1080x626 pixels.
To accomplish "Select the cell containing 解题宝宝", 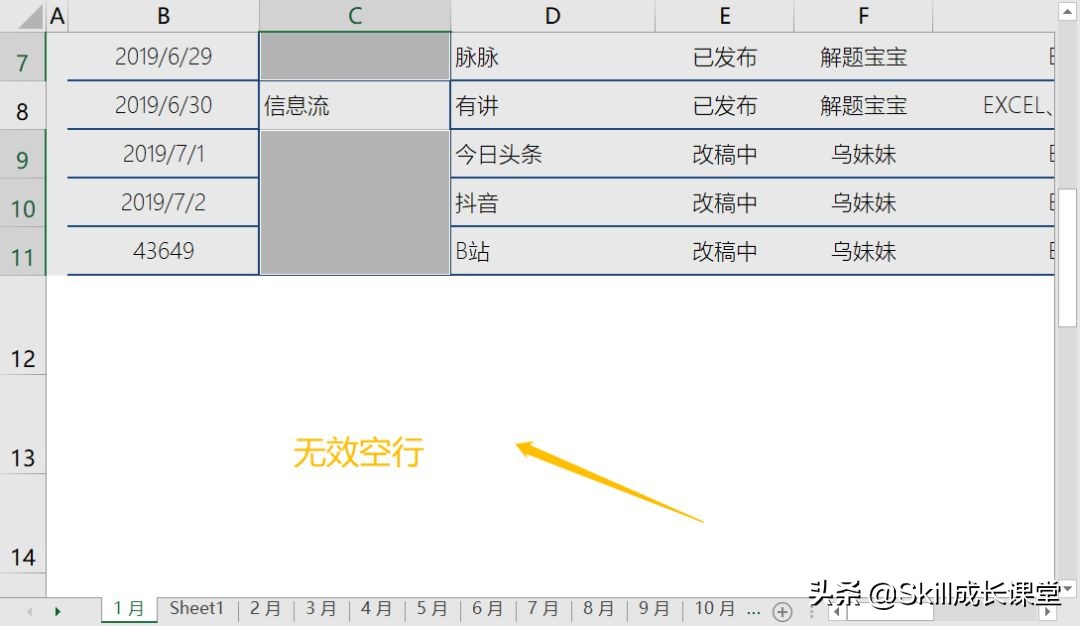I will (862, 57).
